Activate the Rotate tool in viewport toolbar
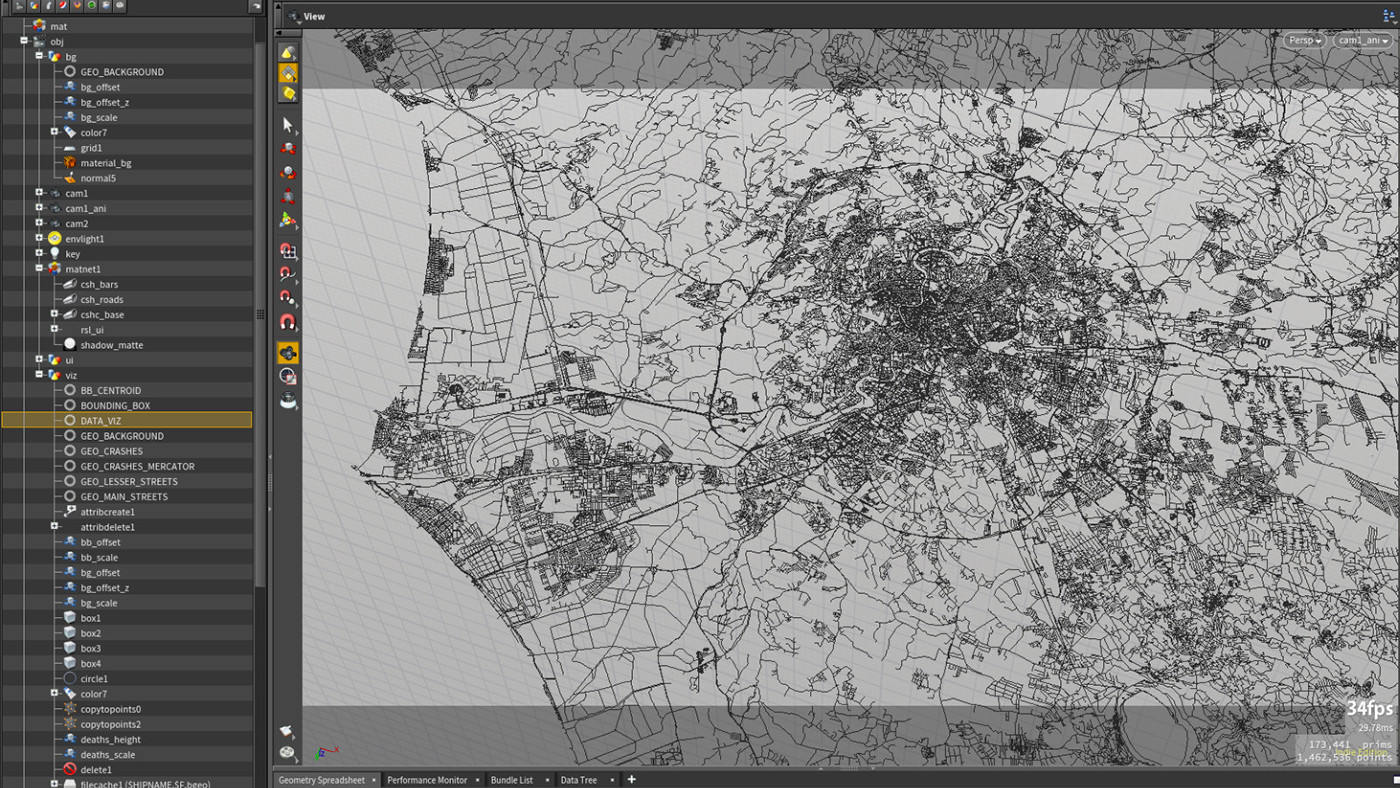Image resolution: width=1400 pixels, height=788 pixels. tap(288, 172)
